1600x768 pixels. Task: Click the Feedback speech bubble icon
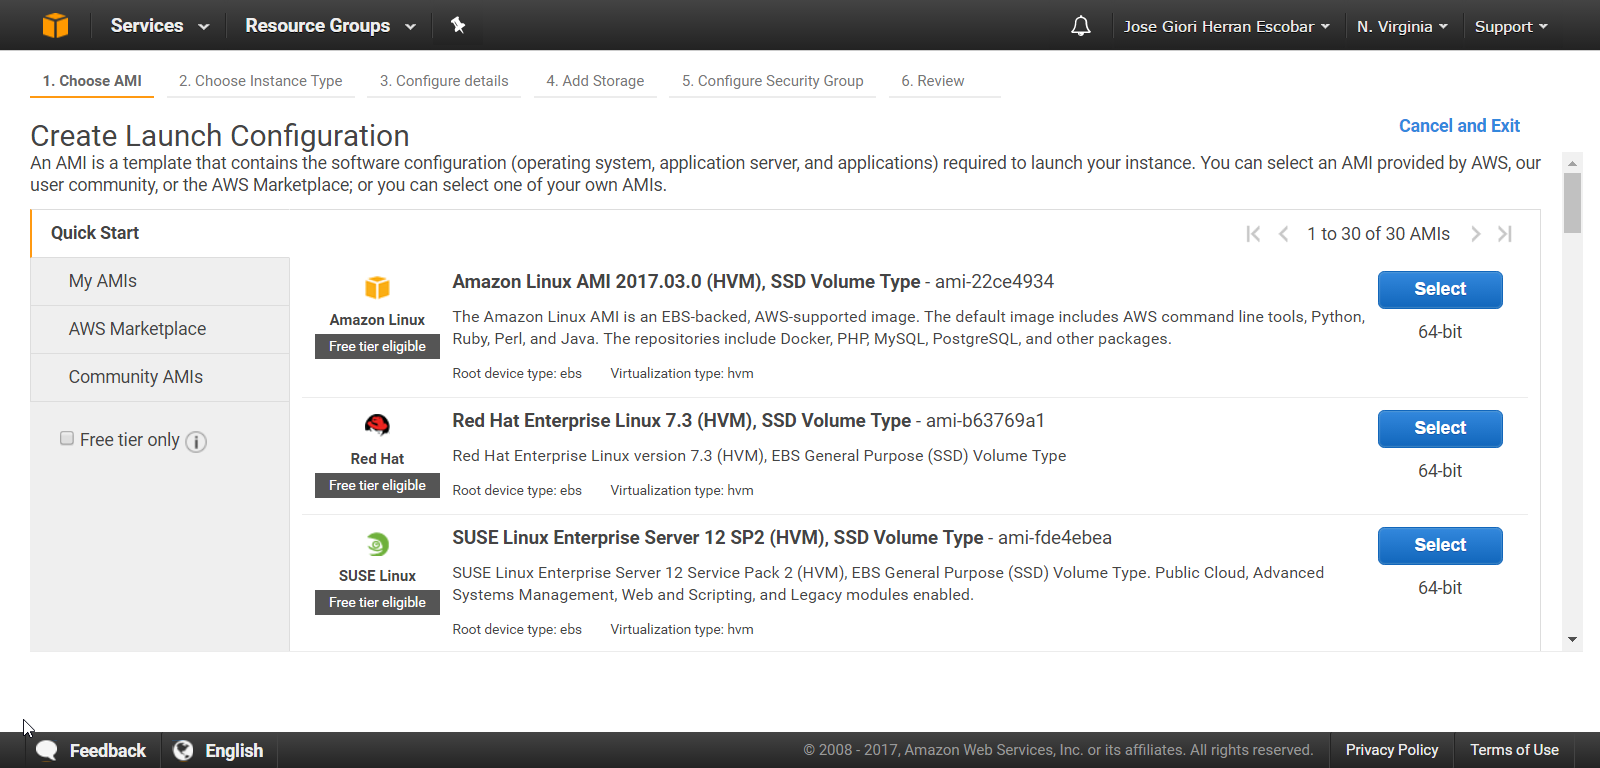coord(47,750)
